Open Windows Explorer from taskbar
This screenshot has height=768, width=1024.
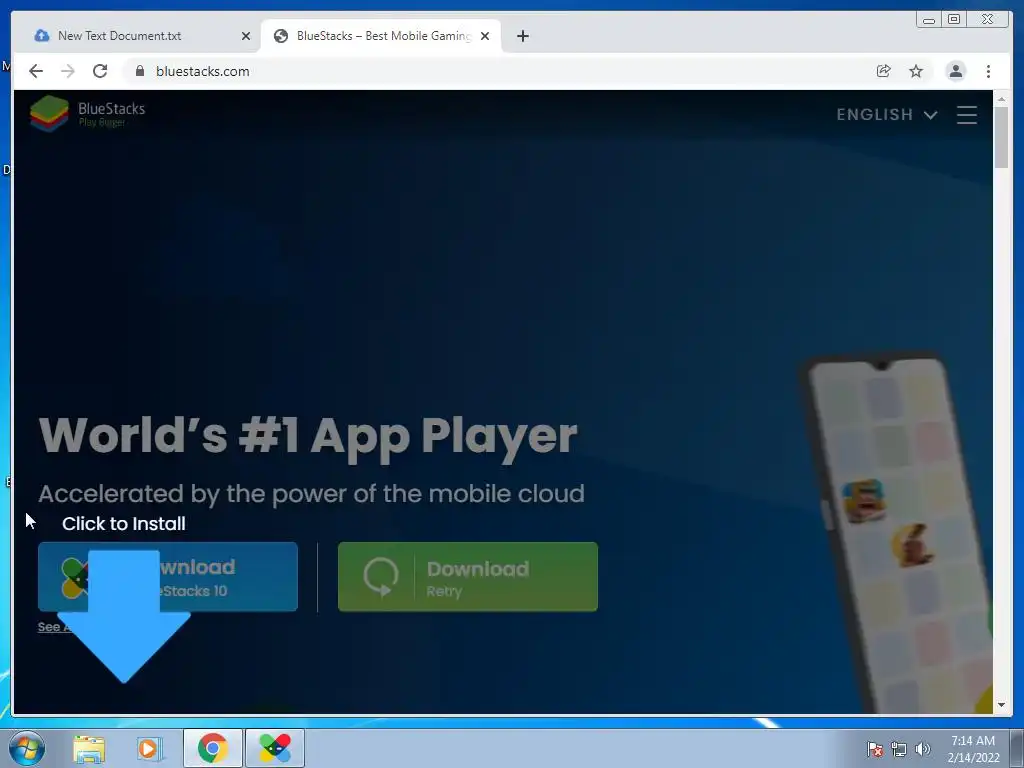(89, 748)
